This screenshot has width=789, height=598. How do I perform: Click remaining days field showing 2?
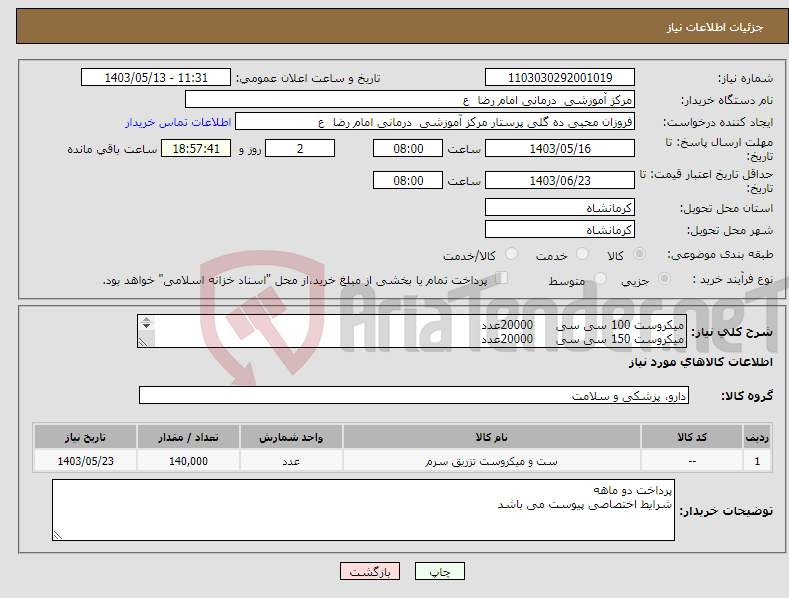[300, 148]
